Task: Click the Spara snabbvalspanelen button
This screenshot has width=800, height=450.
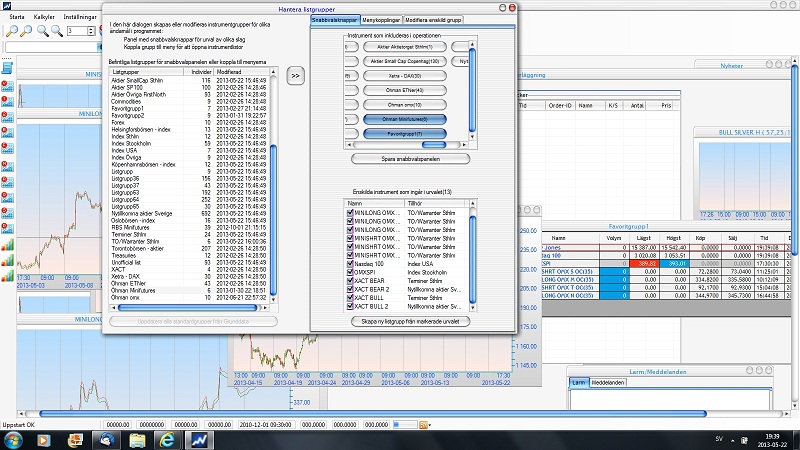Action: [410, 158]
